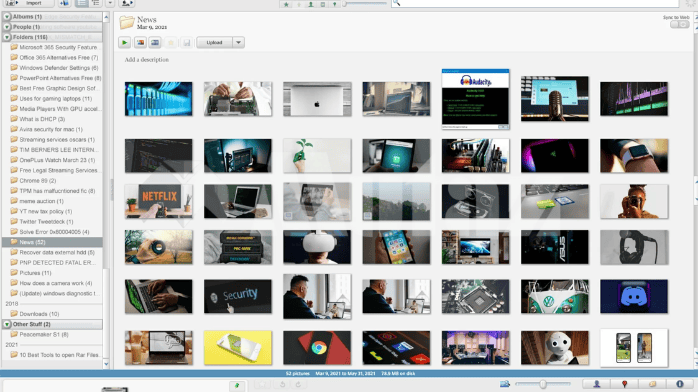
Task: Click the Upload button
Action: point(215,43)
